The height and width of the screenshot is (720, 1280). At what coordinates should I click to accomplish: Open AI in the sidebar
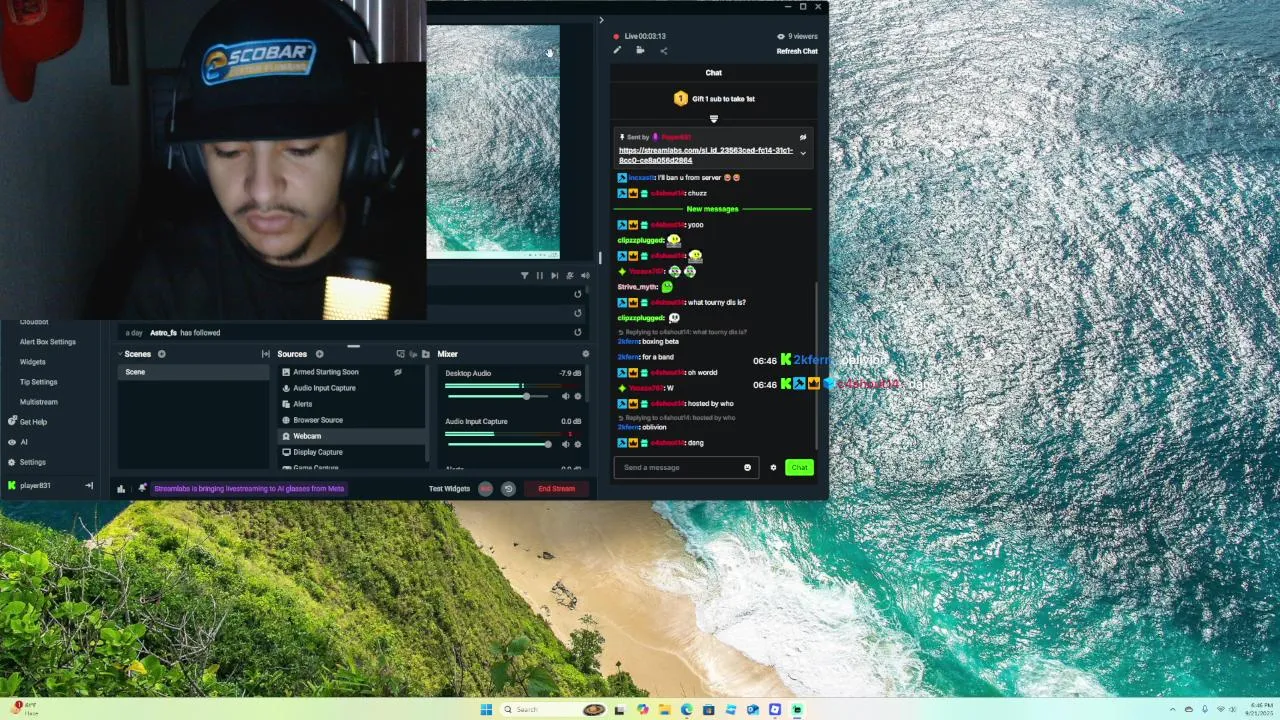point(18,442)
